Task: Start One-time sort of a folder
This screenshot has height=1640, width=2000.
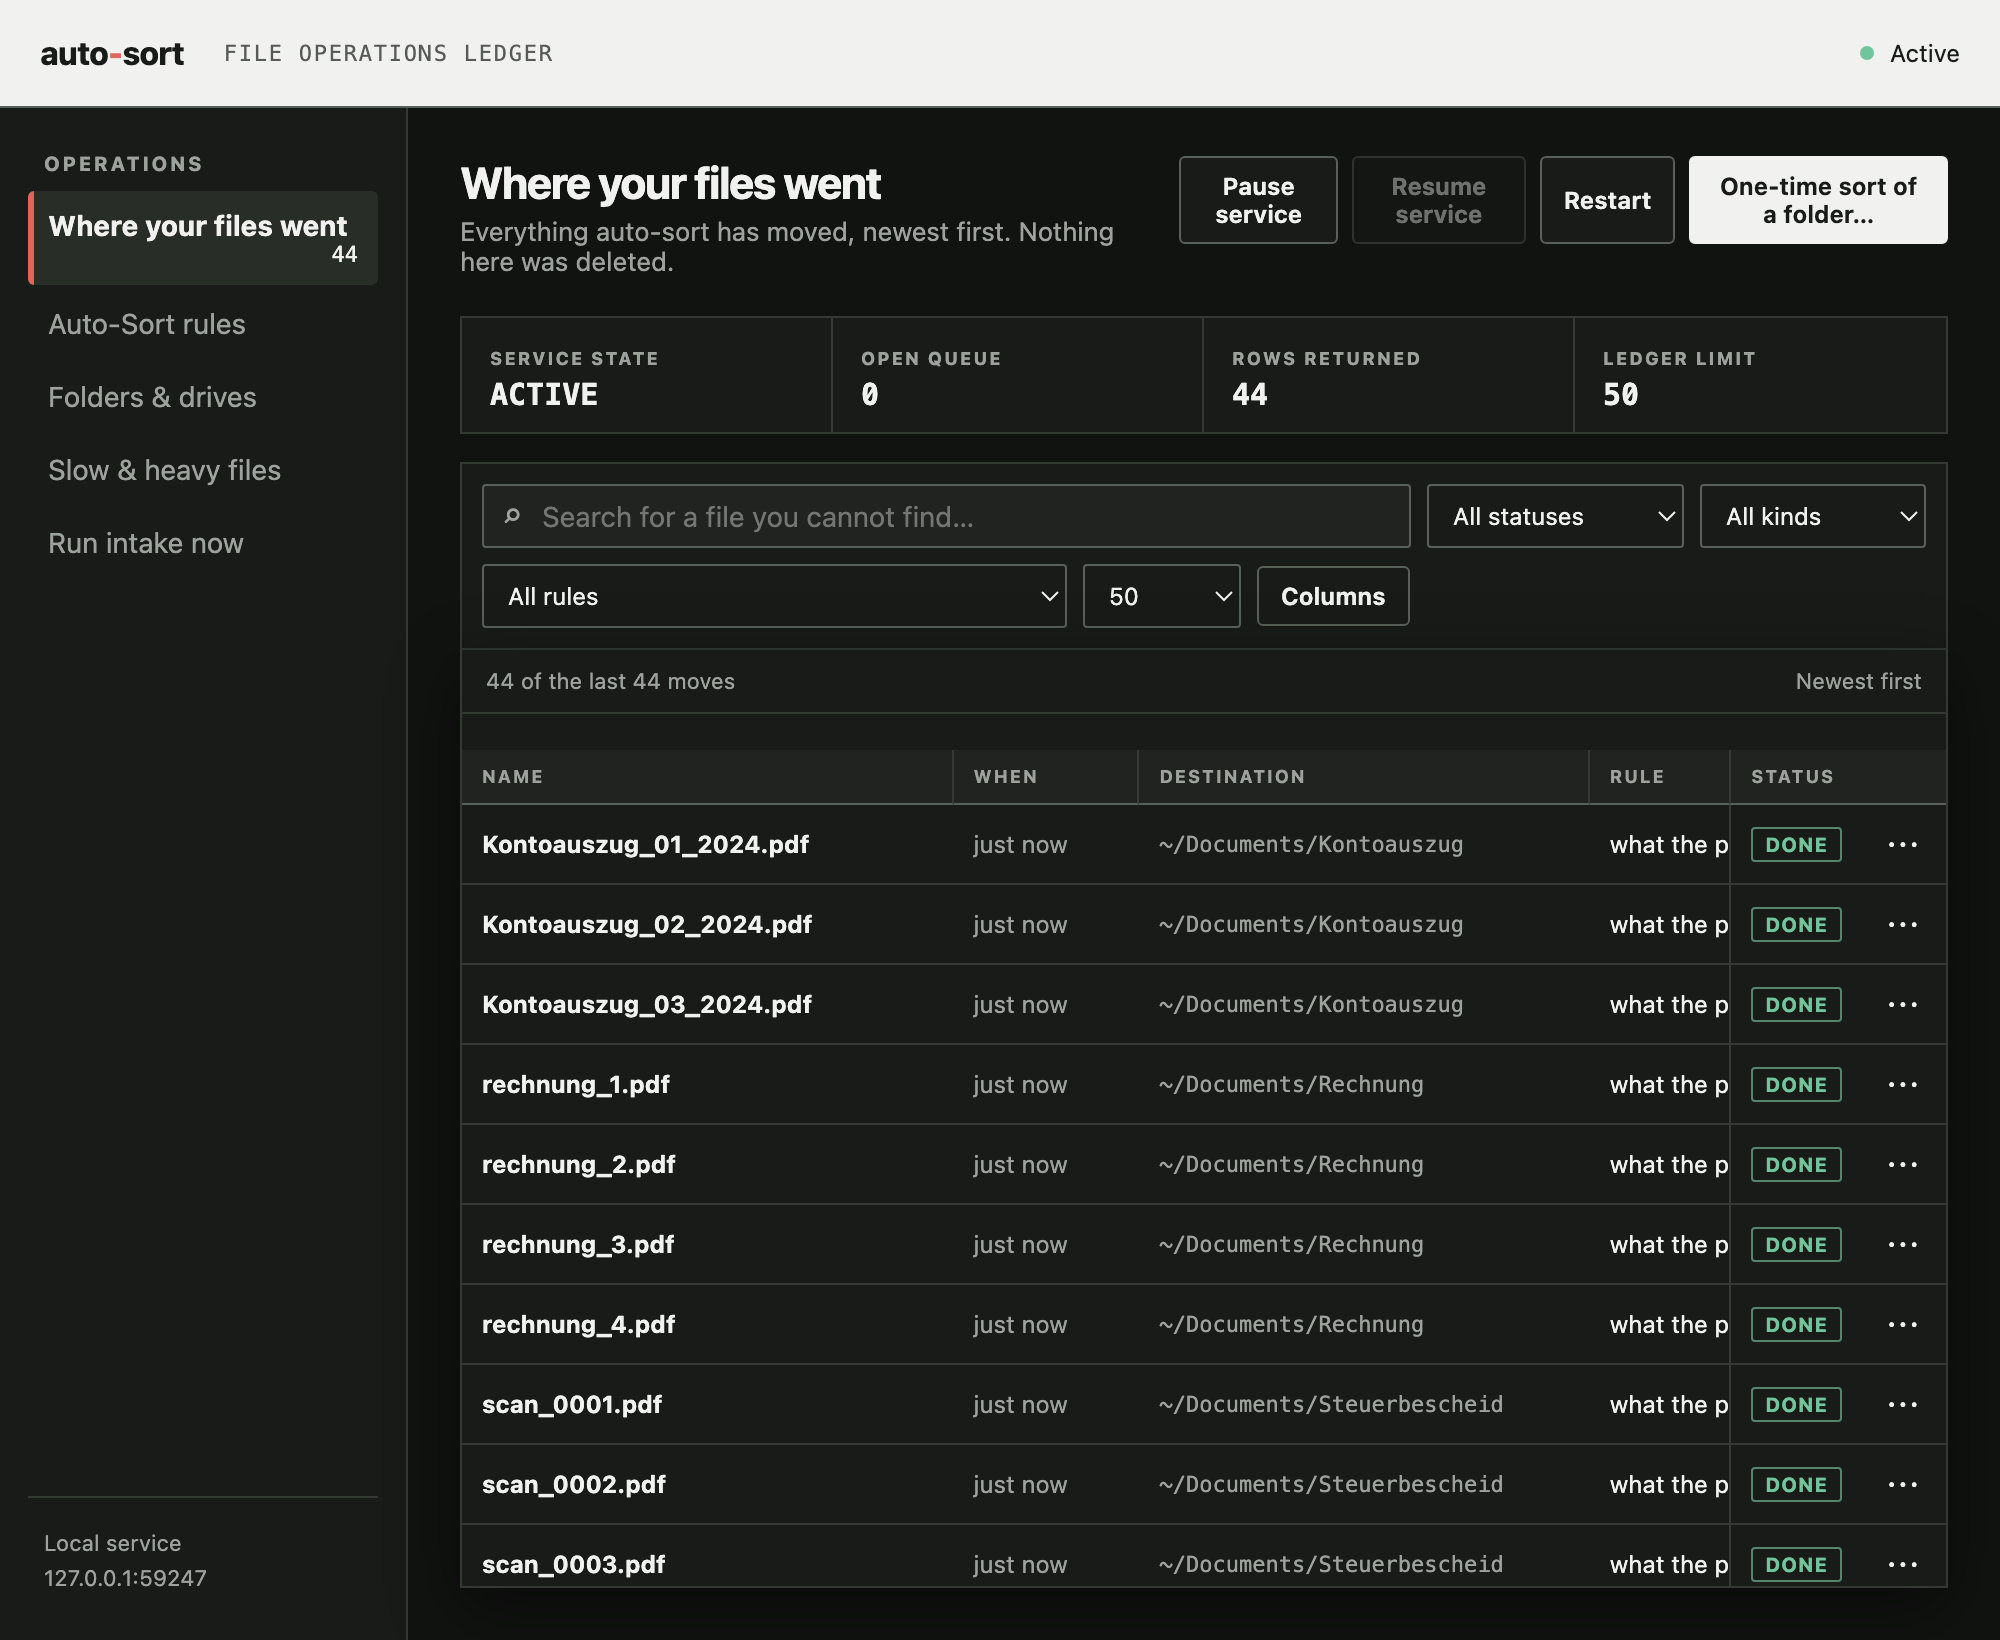Action: coord(1818,200)
